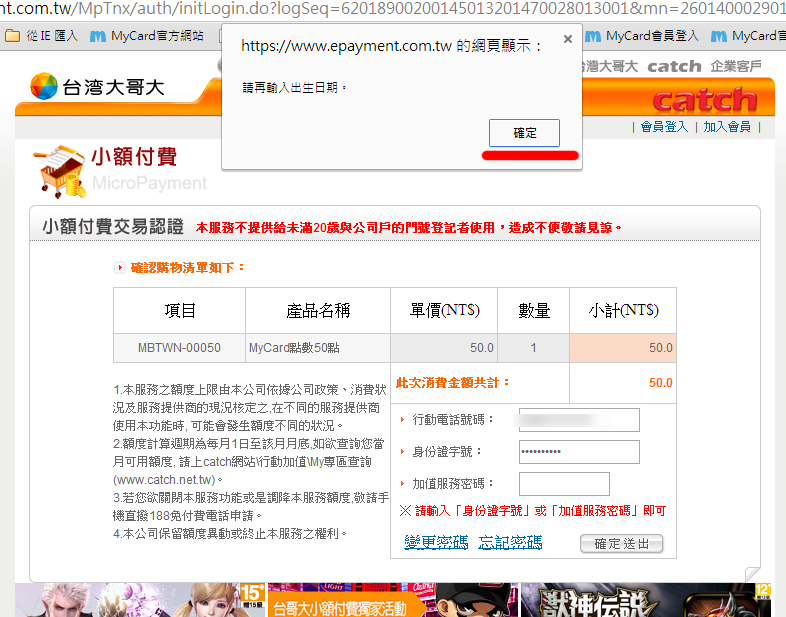Click the 確認購物清單如下 arrow icon
Viewport: 786px width, 617px height.
tap(119, 268)
